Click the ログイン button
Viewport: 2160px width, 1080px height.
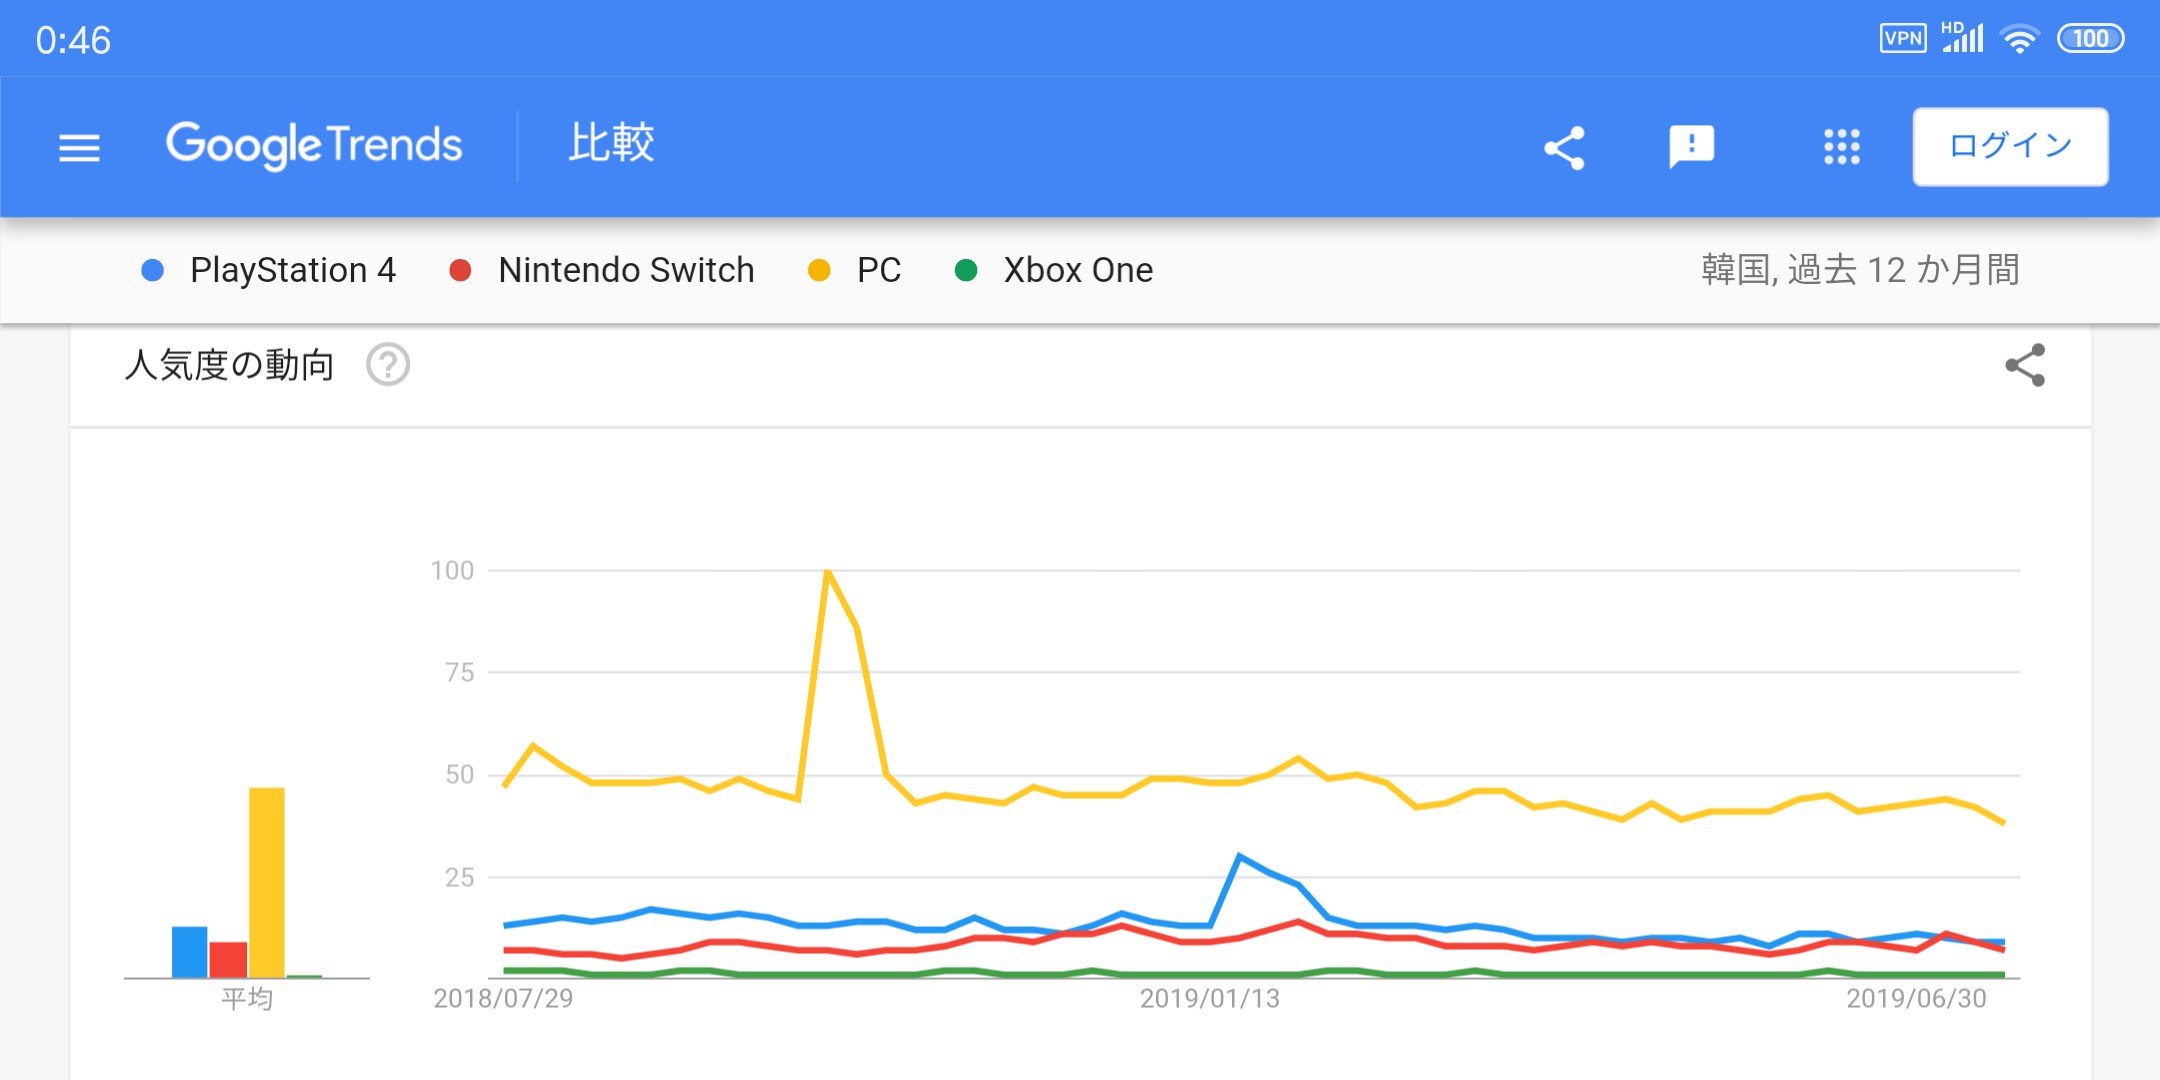(x=2010, y=146)
